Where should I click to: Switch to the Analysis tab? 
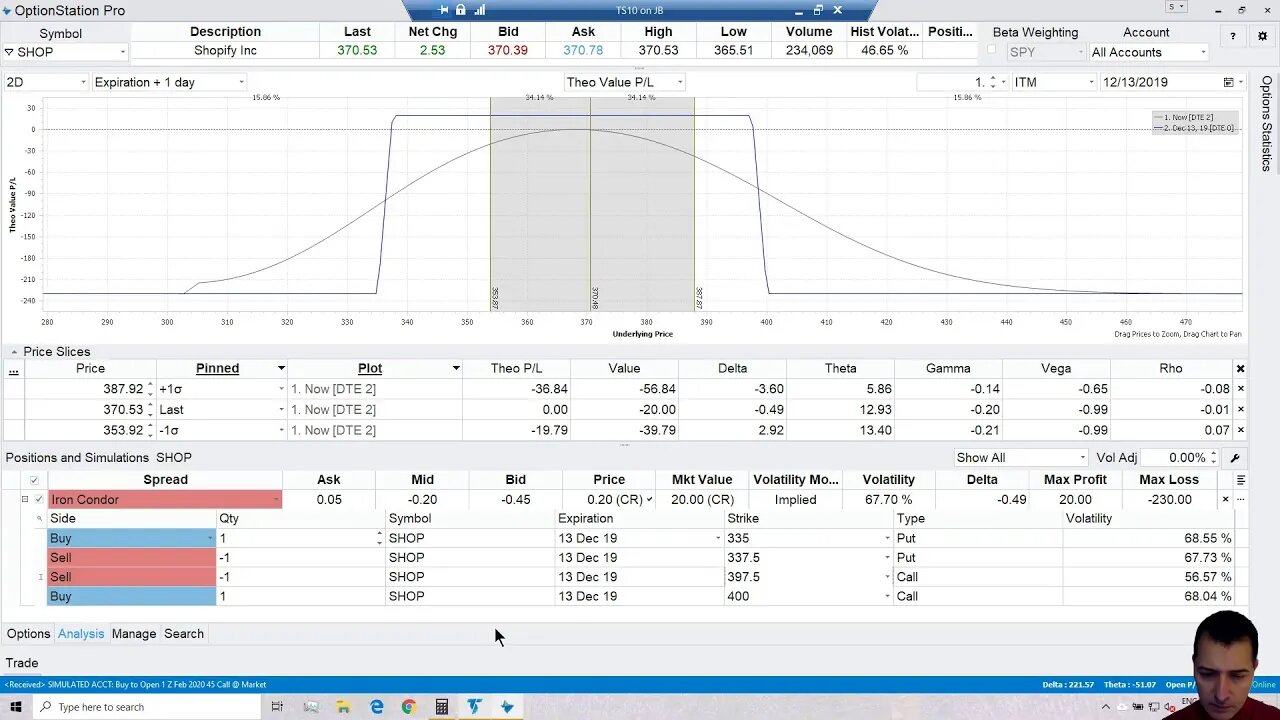pos(81,634)
